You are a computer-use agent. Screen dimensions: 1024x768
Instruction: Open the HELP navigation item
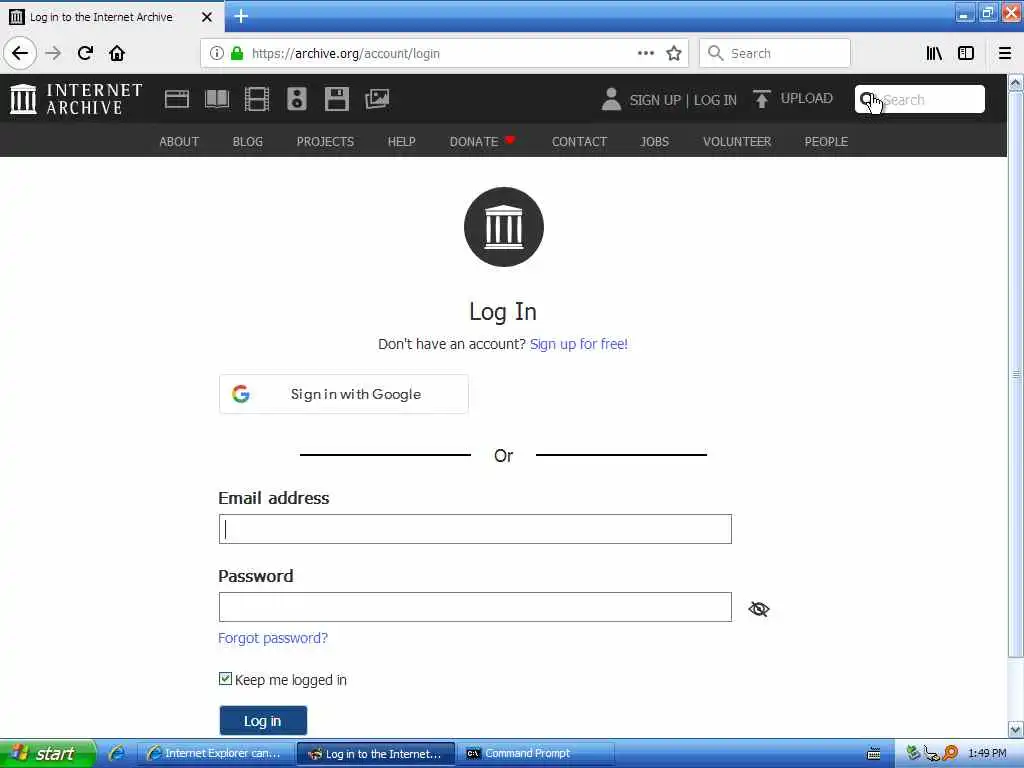click(x=402, y=142)
